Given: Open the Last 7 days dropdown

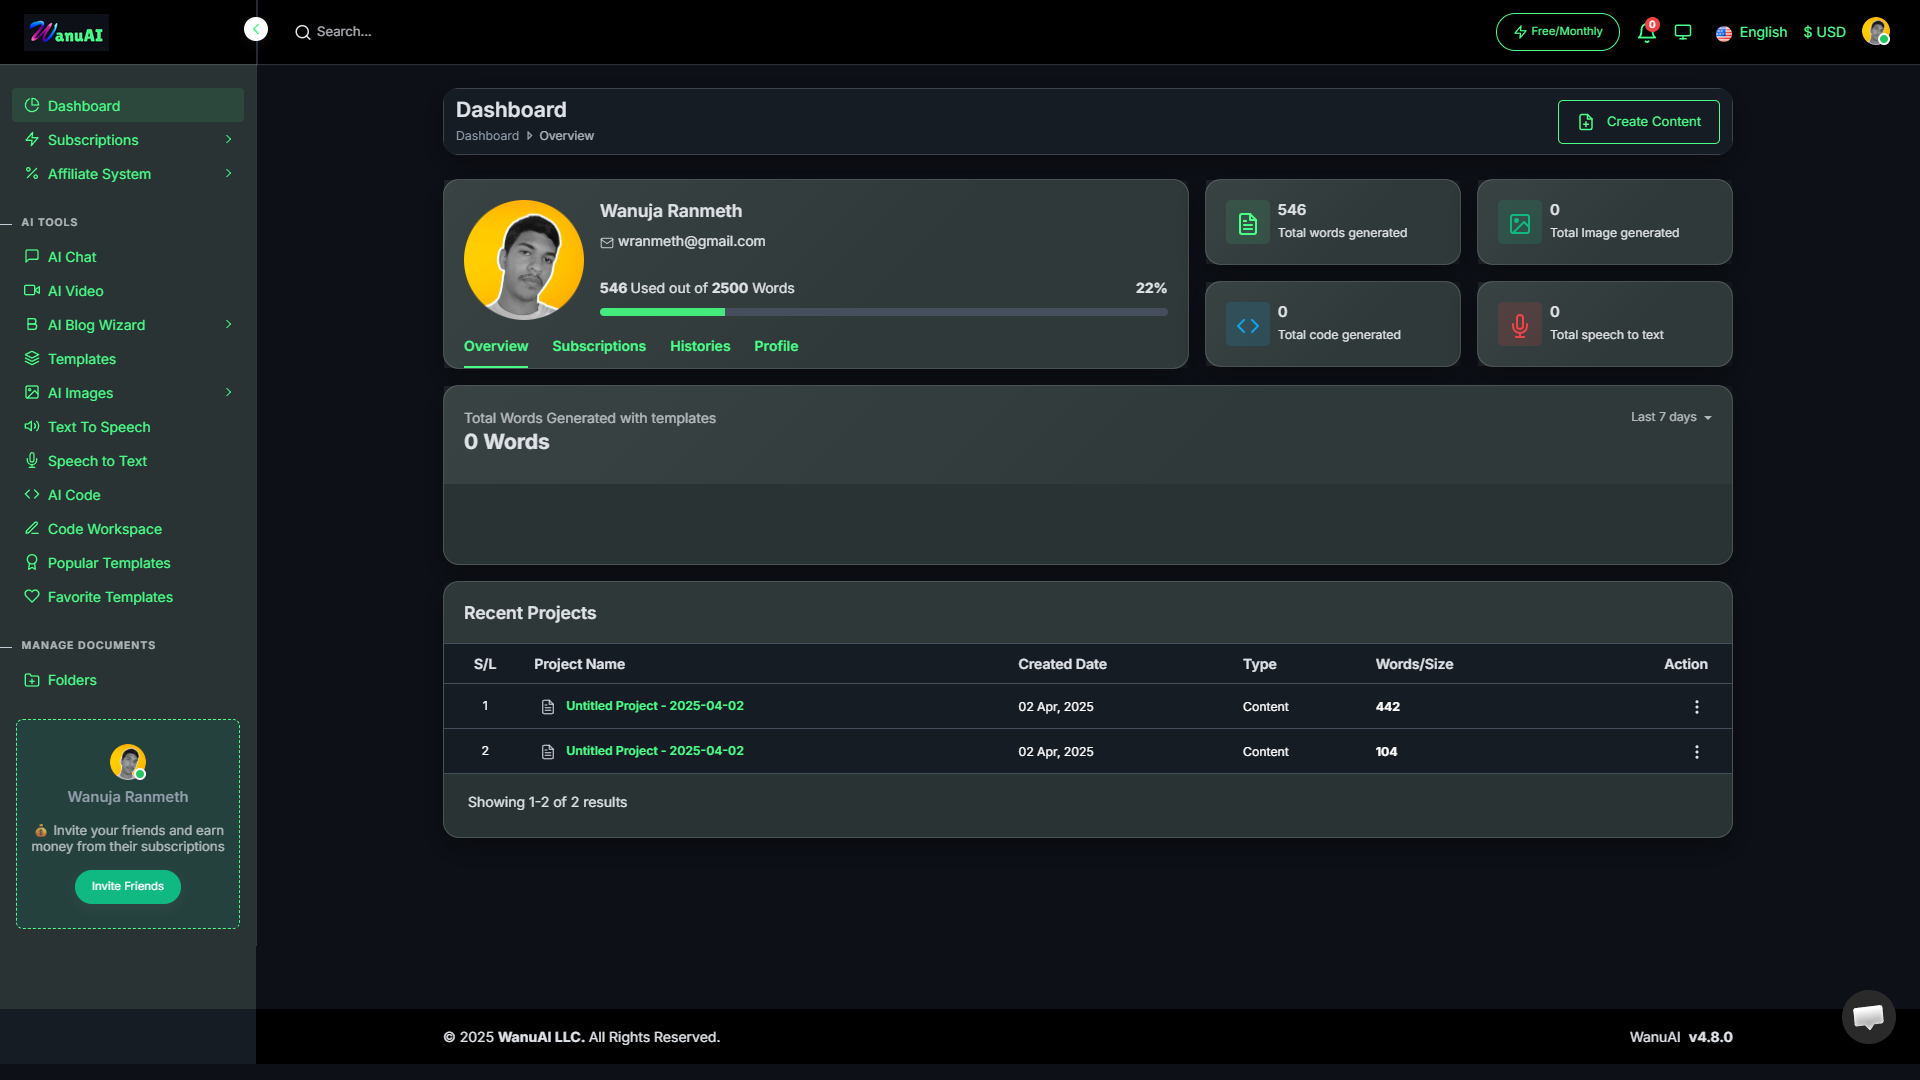Looking at the screenshot, I should pos(1671,417).
